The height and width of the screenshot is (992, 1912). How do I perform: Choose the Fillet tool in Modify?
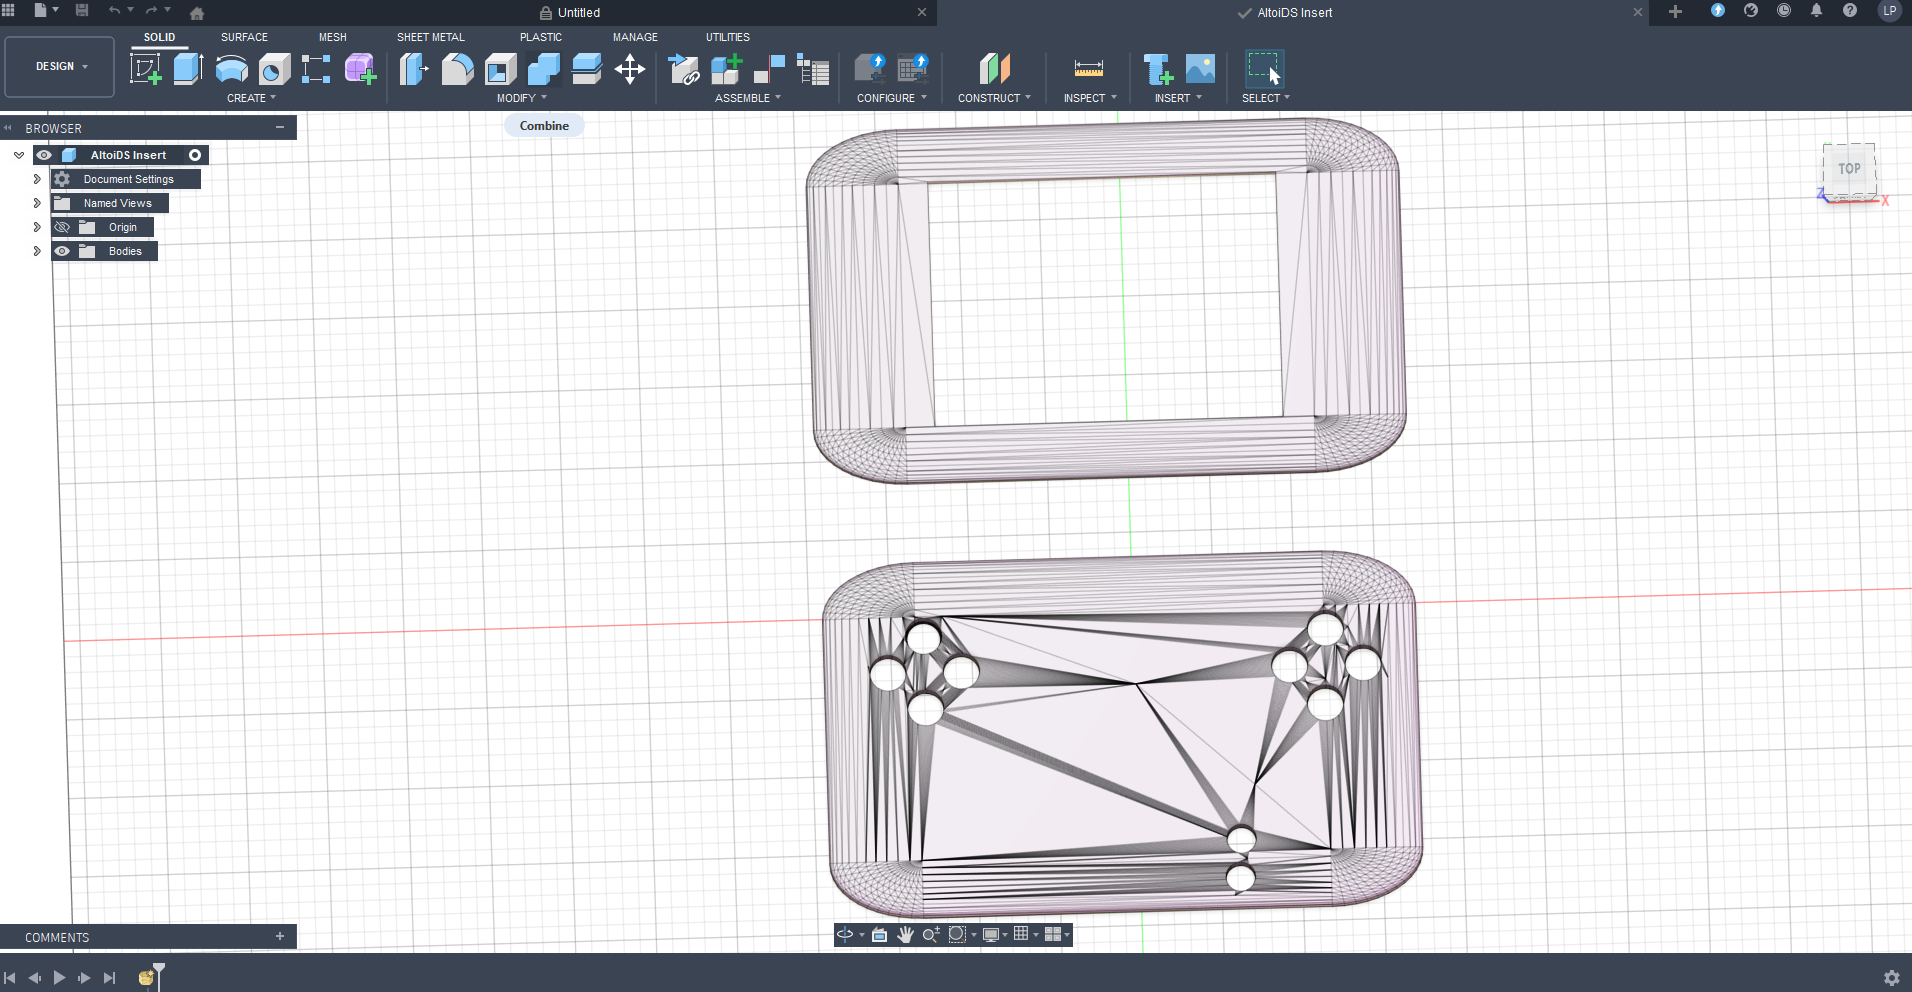click(x=457, y=69)
